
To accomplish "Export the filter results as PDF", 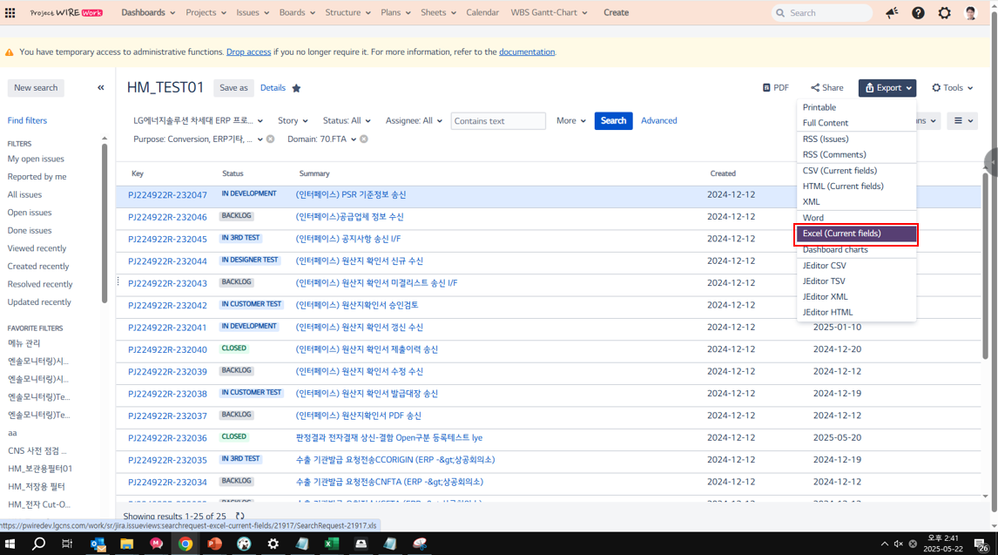I will coord(776,88).
